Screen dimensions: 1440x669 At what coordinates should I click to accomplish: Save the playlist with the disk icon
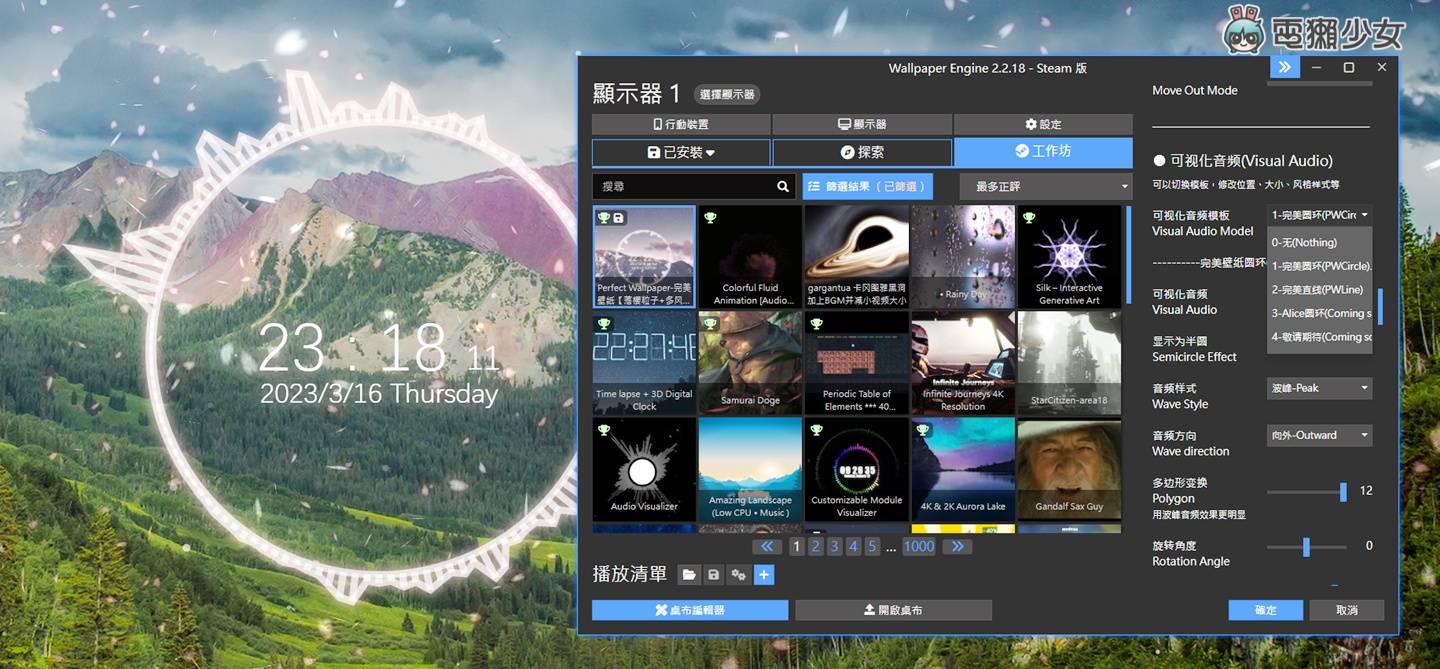[x=714, y=574]
